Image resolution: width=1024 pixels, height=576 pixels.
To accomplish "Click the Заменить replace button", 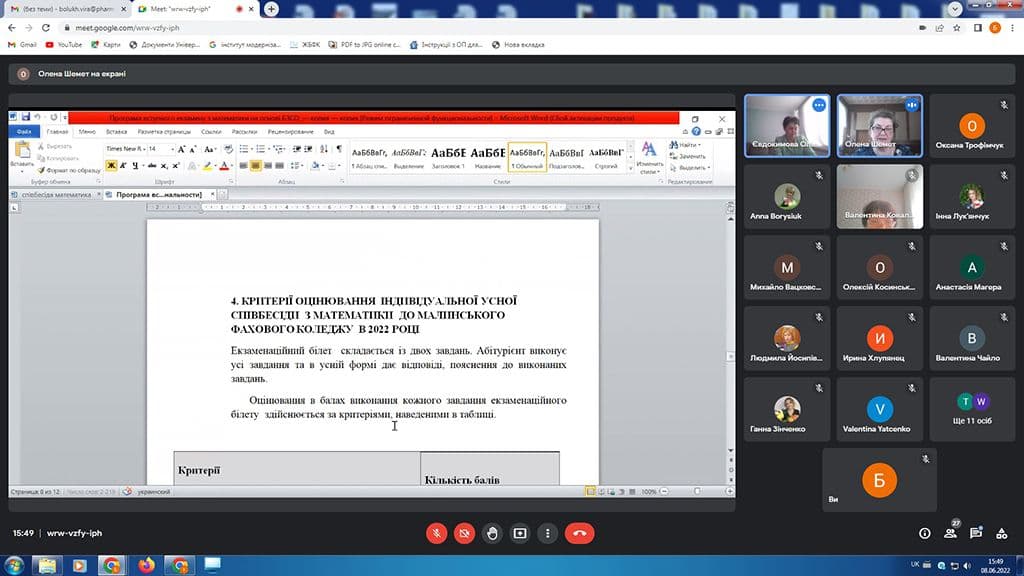I will (x=688, y=157).
